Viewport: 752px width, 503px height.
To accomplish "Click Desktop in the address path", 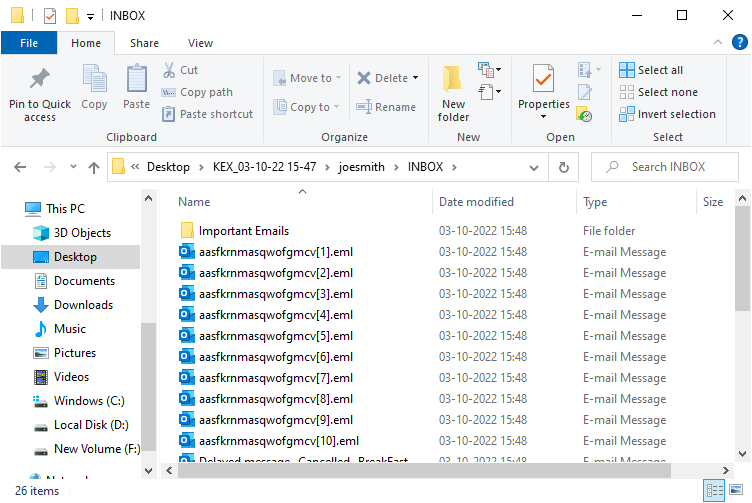I will (168, 167).
